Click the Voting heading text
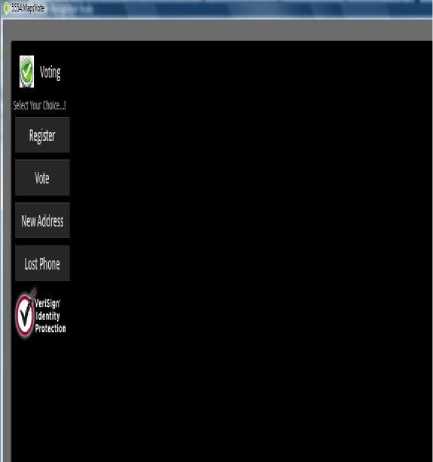Screen dimensions: 433x462 50,72
